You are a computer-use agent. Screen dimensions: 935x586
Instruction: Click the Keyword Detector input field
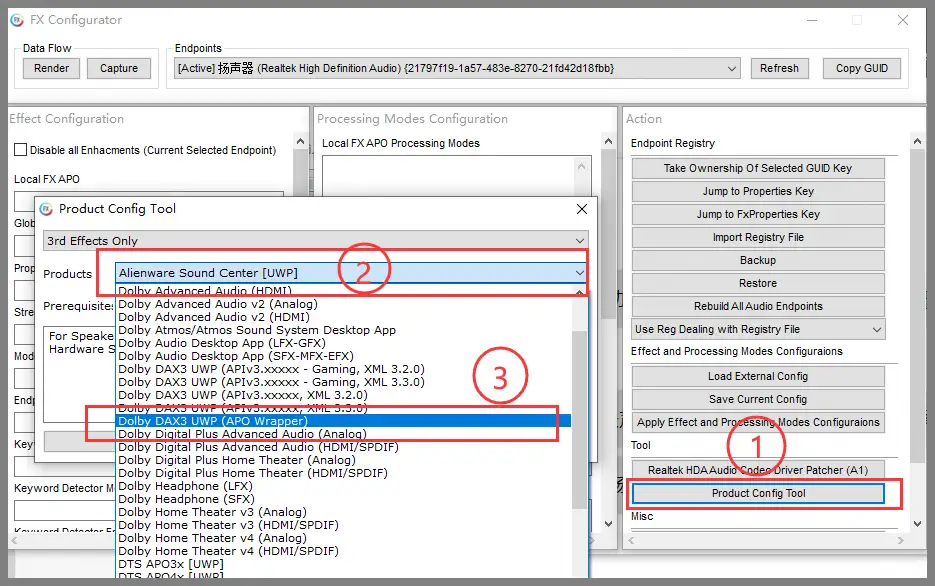point(64,510)
